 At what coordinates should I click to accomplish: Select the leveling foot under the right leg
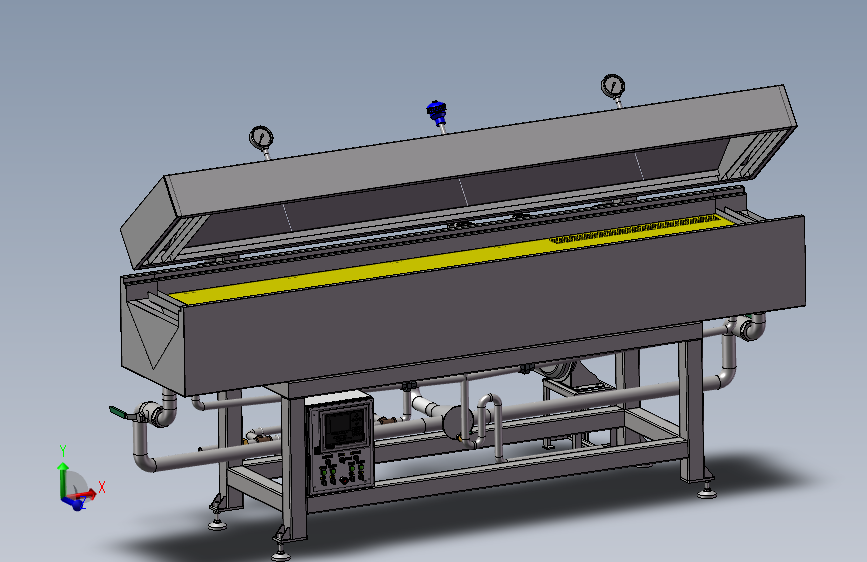(707, 493)
